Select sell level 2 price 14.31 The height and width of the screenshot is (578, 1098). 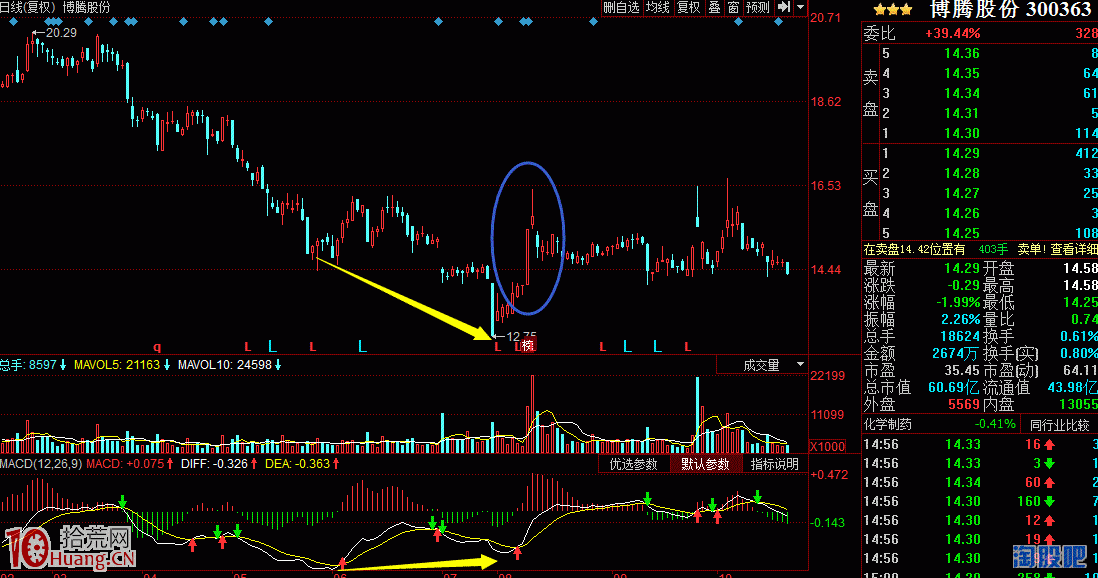pos(961,113)
